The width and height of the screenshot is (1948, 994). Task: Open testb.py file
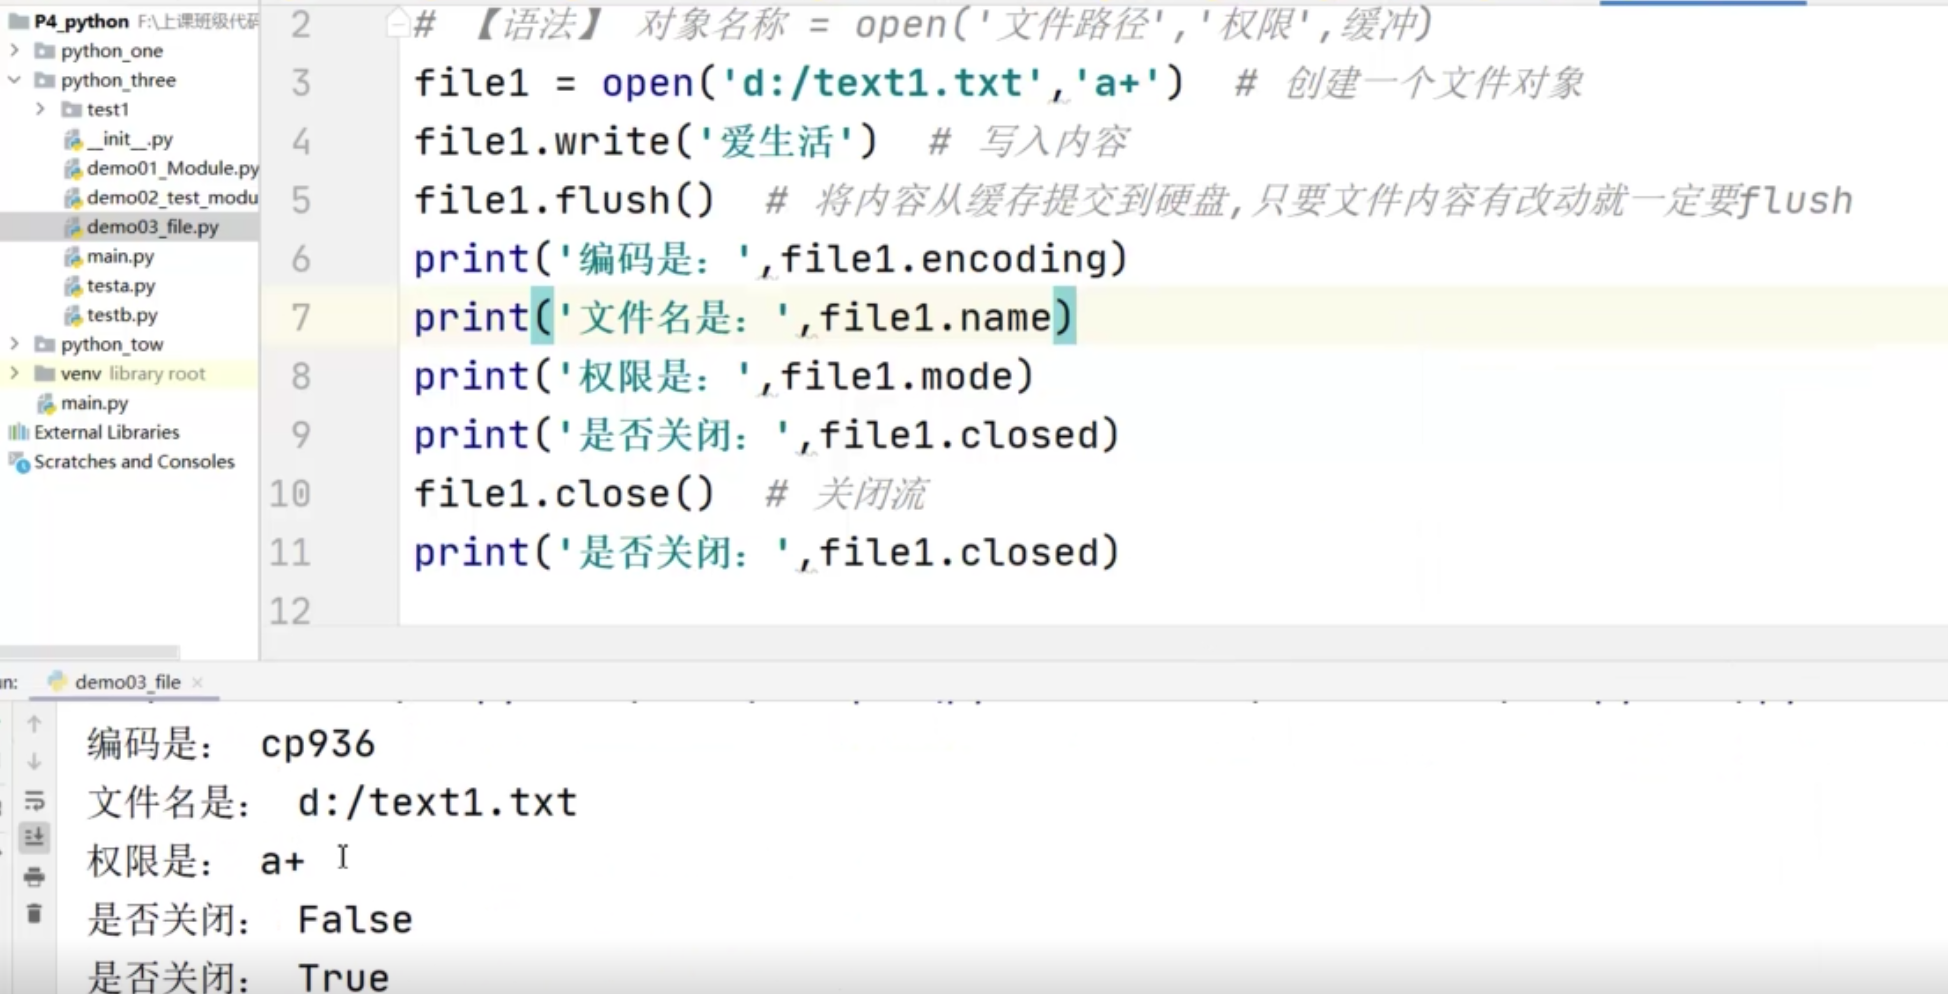122,315
